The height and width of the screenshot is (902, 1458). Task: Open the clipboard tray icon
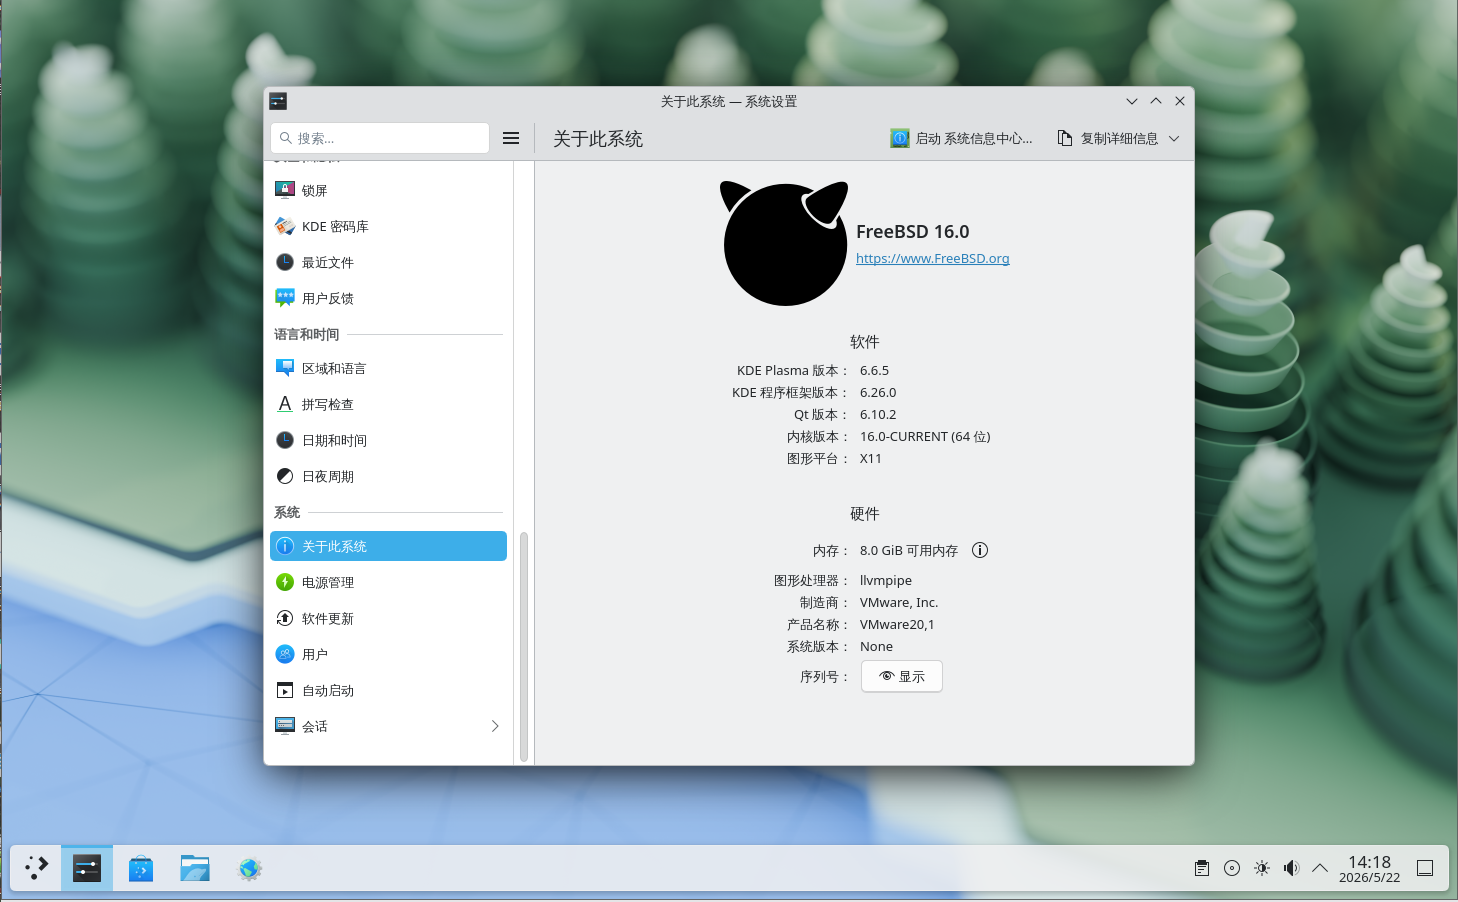tap(1202, 868)
